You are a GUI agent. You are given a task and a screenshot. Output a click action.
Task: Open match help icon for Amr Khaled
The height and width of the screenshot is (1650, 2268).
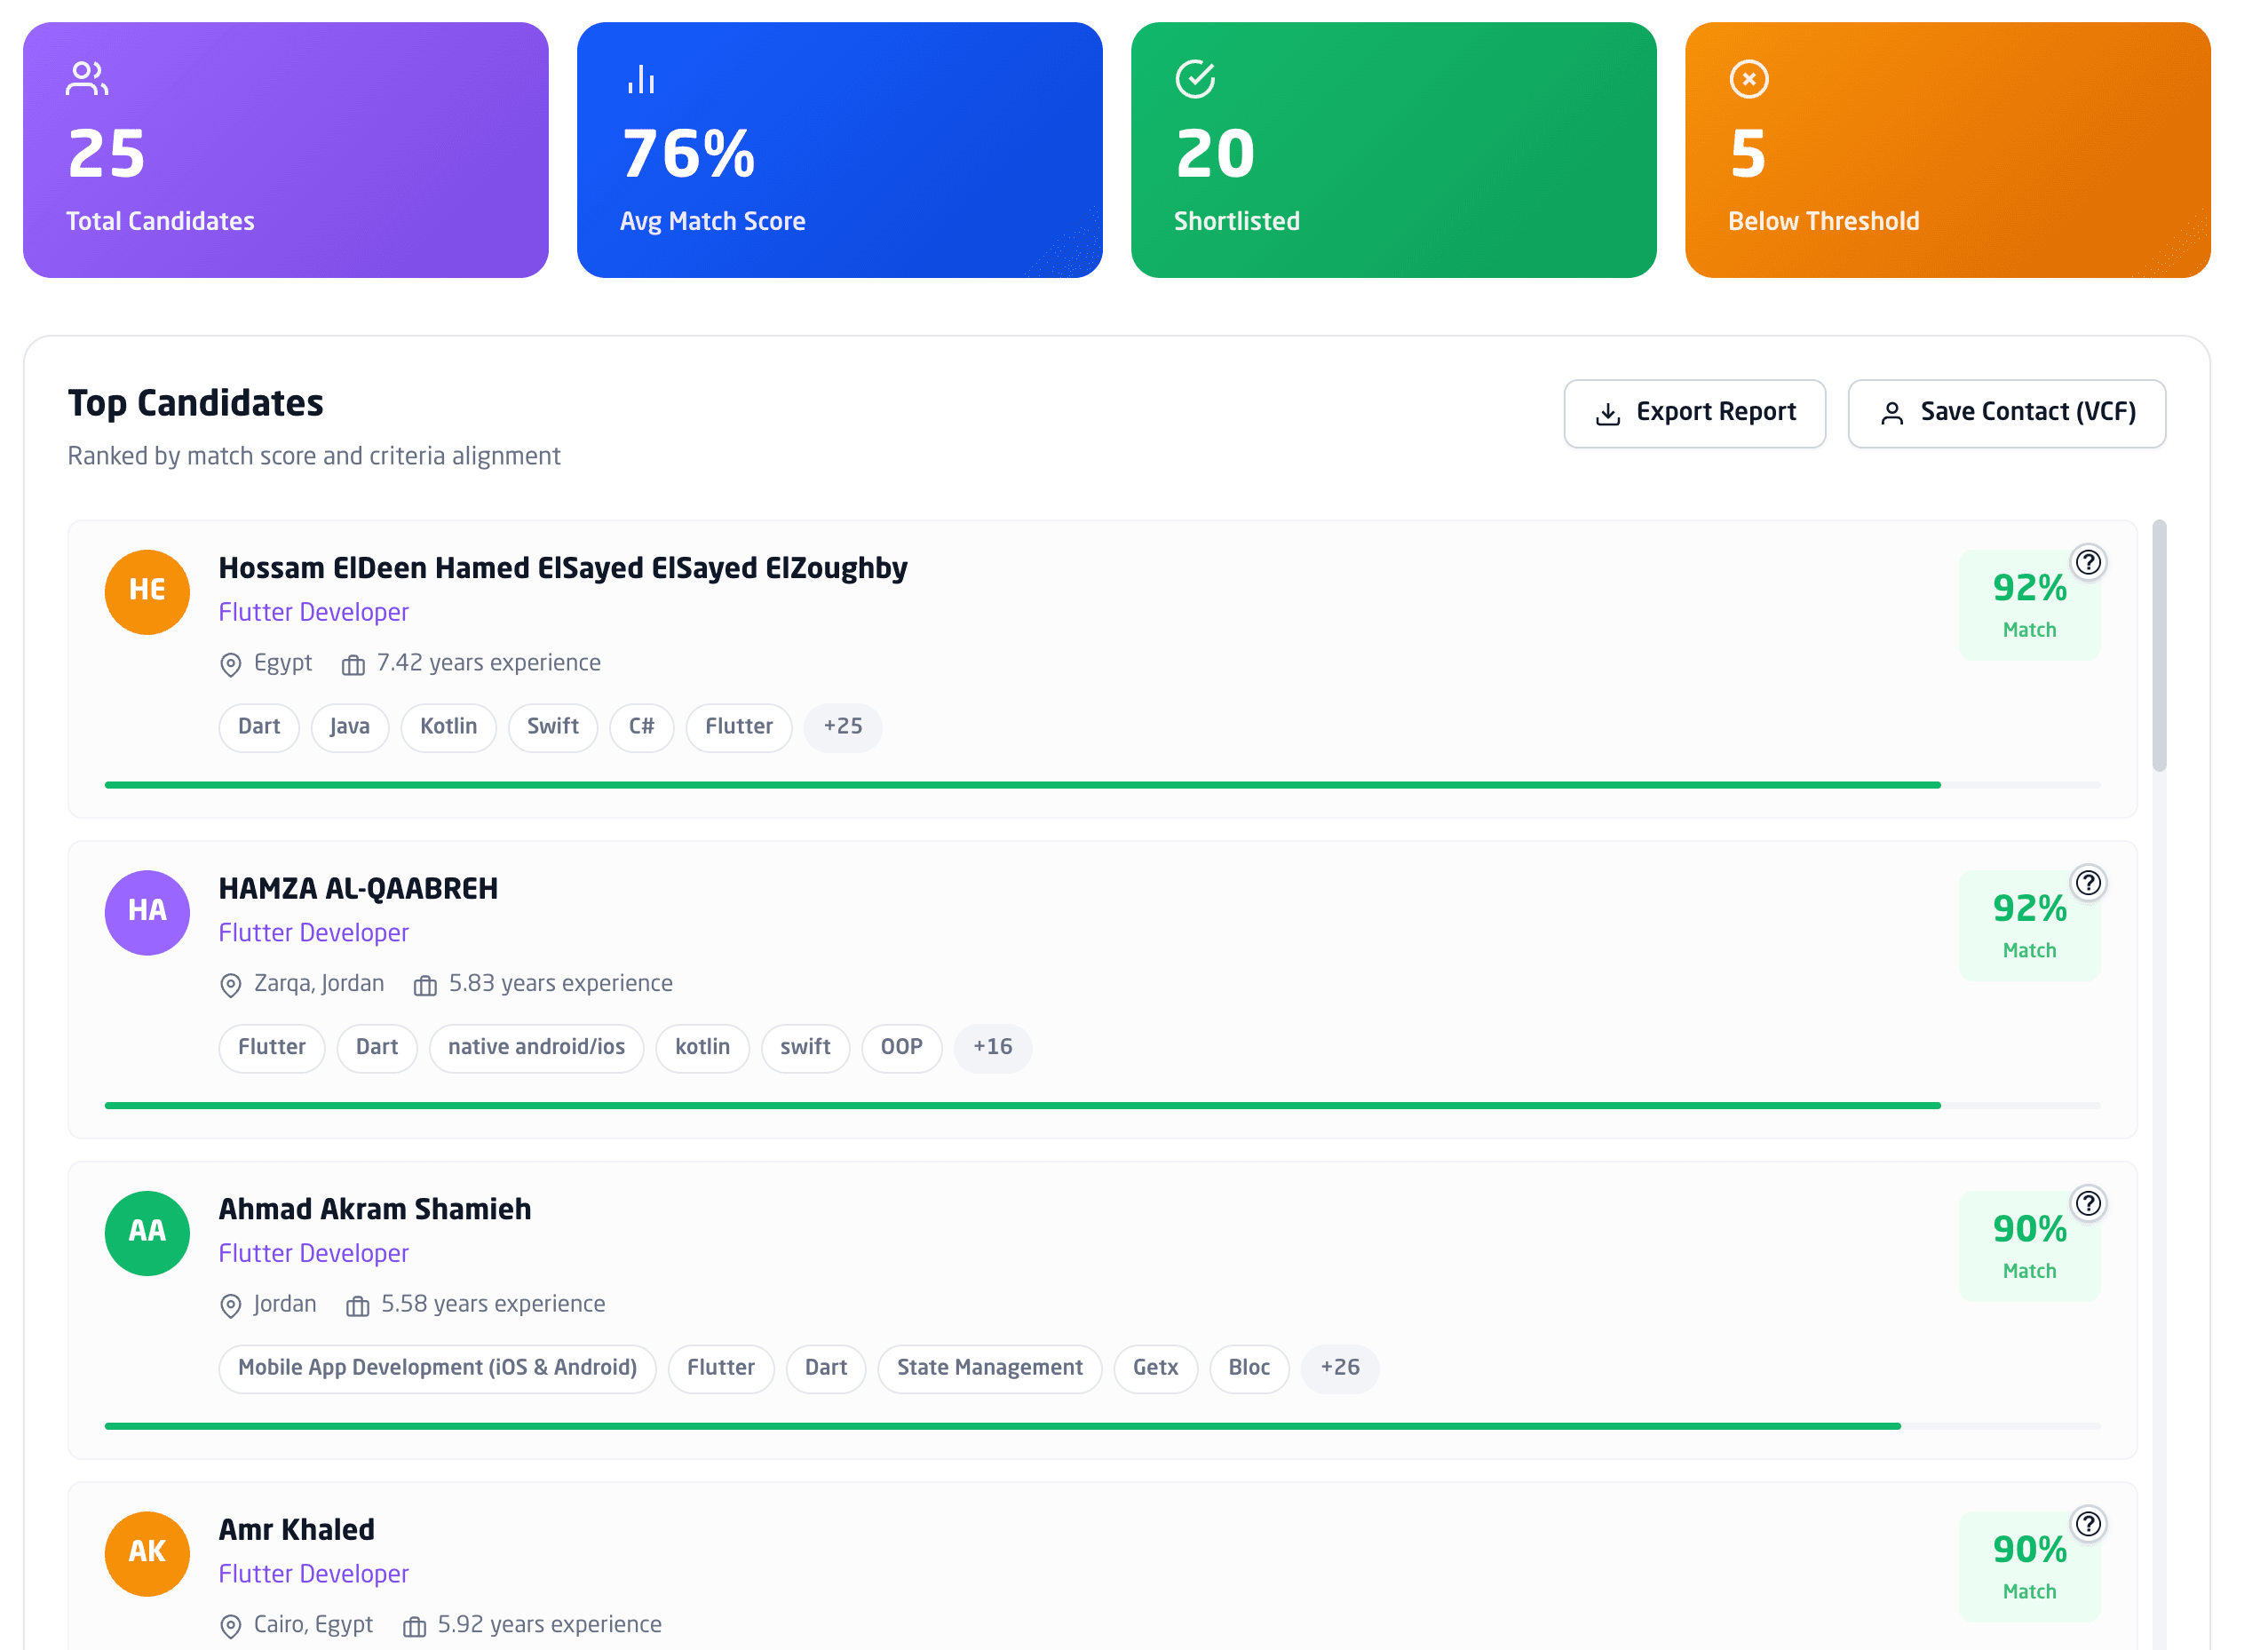point(2088,1524)
